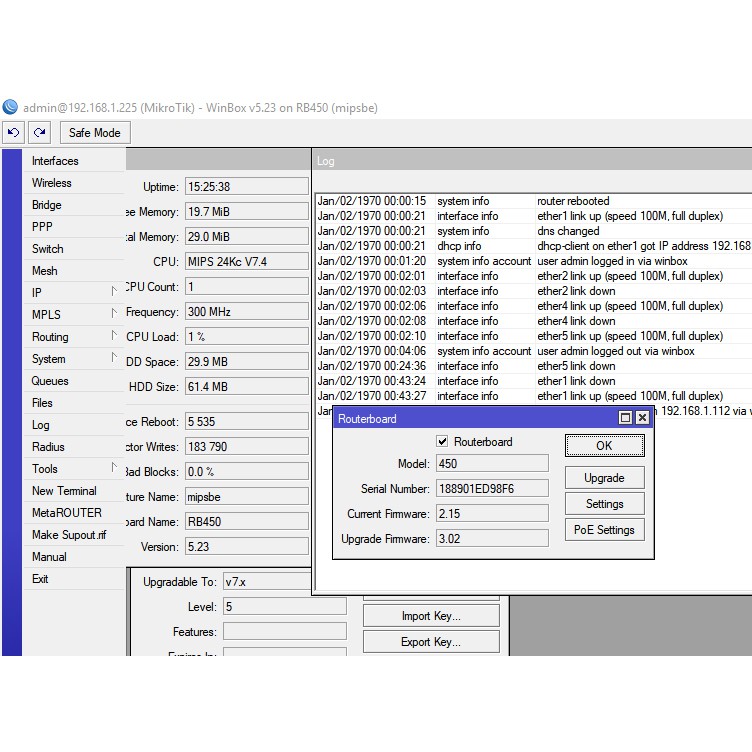Screen dimensions: 752x752
Task: Click the WinBox logo in title bar
Action: (x=10, y=107)
